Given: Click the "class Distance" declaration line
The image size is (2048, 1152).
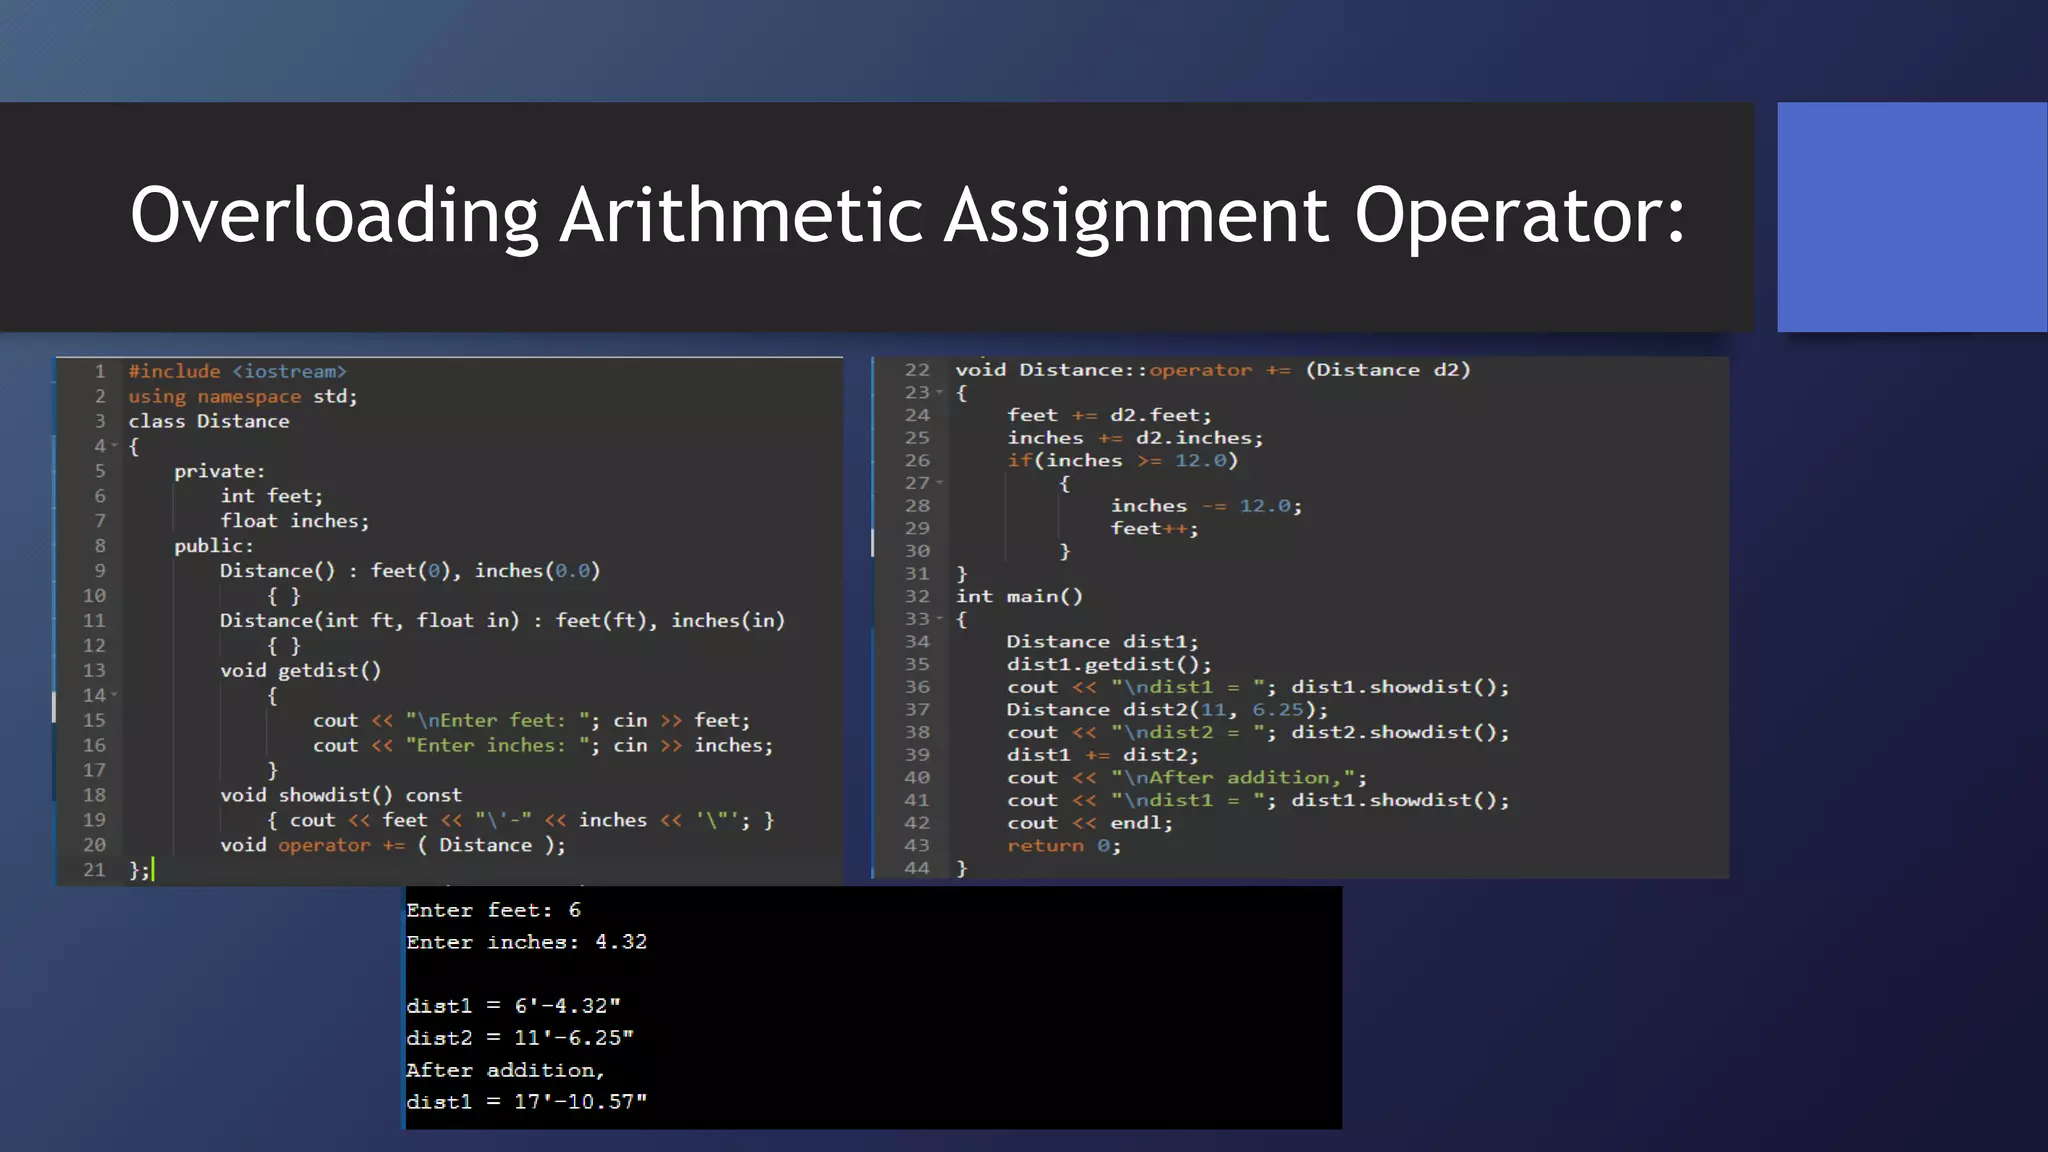Looking at the screenshot, I should (x=208, y=421).
